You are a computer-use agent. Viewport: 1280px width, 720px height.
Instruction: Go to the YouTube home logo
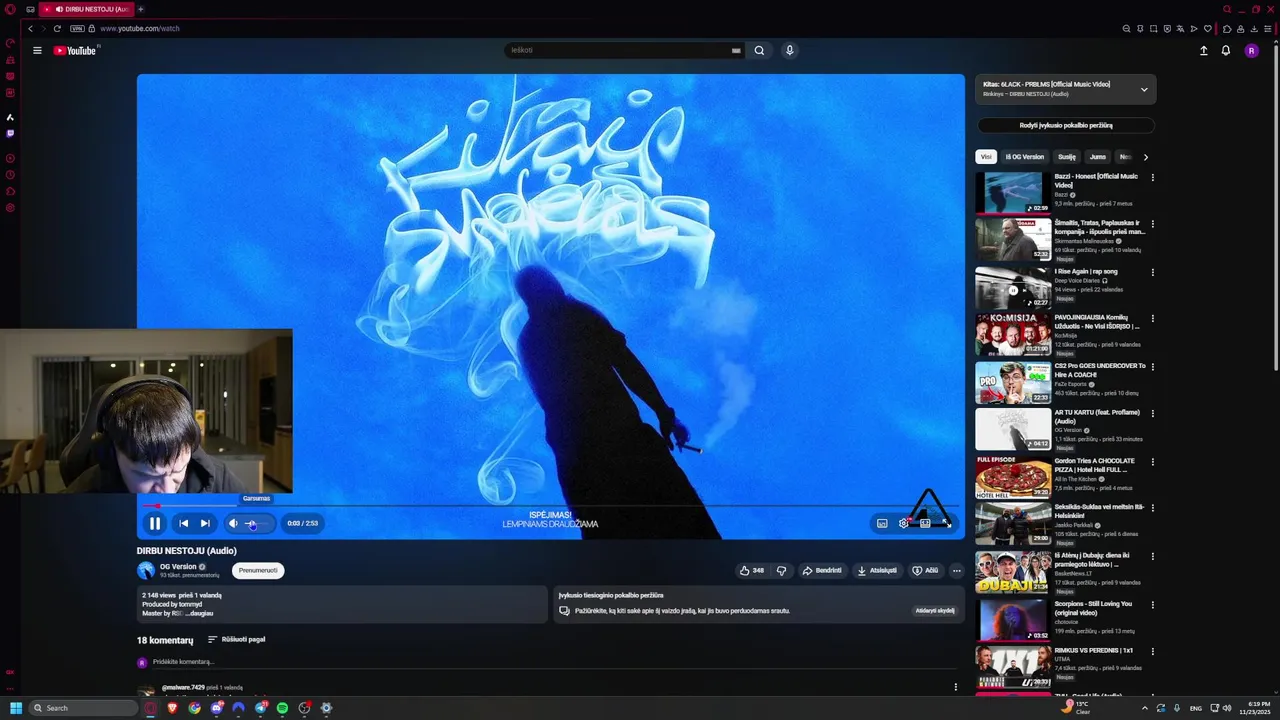click(x=76, y=50)
